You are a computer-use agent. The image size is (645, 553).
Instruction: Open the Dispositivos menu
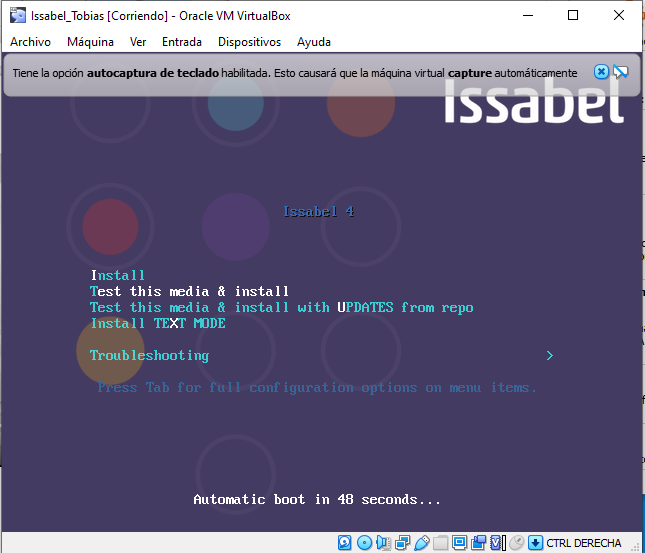coord(249,42)
